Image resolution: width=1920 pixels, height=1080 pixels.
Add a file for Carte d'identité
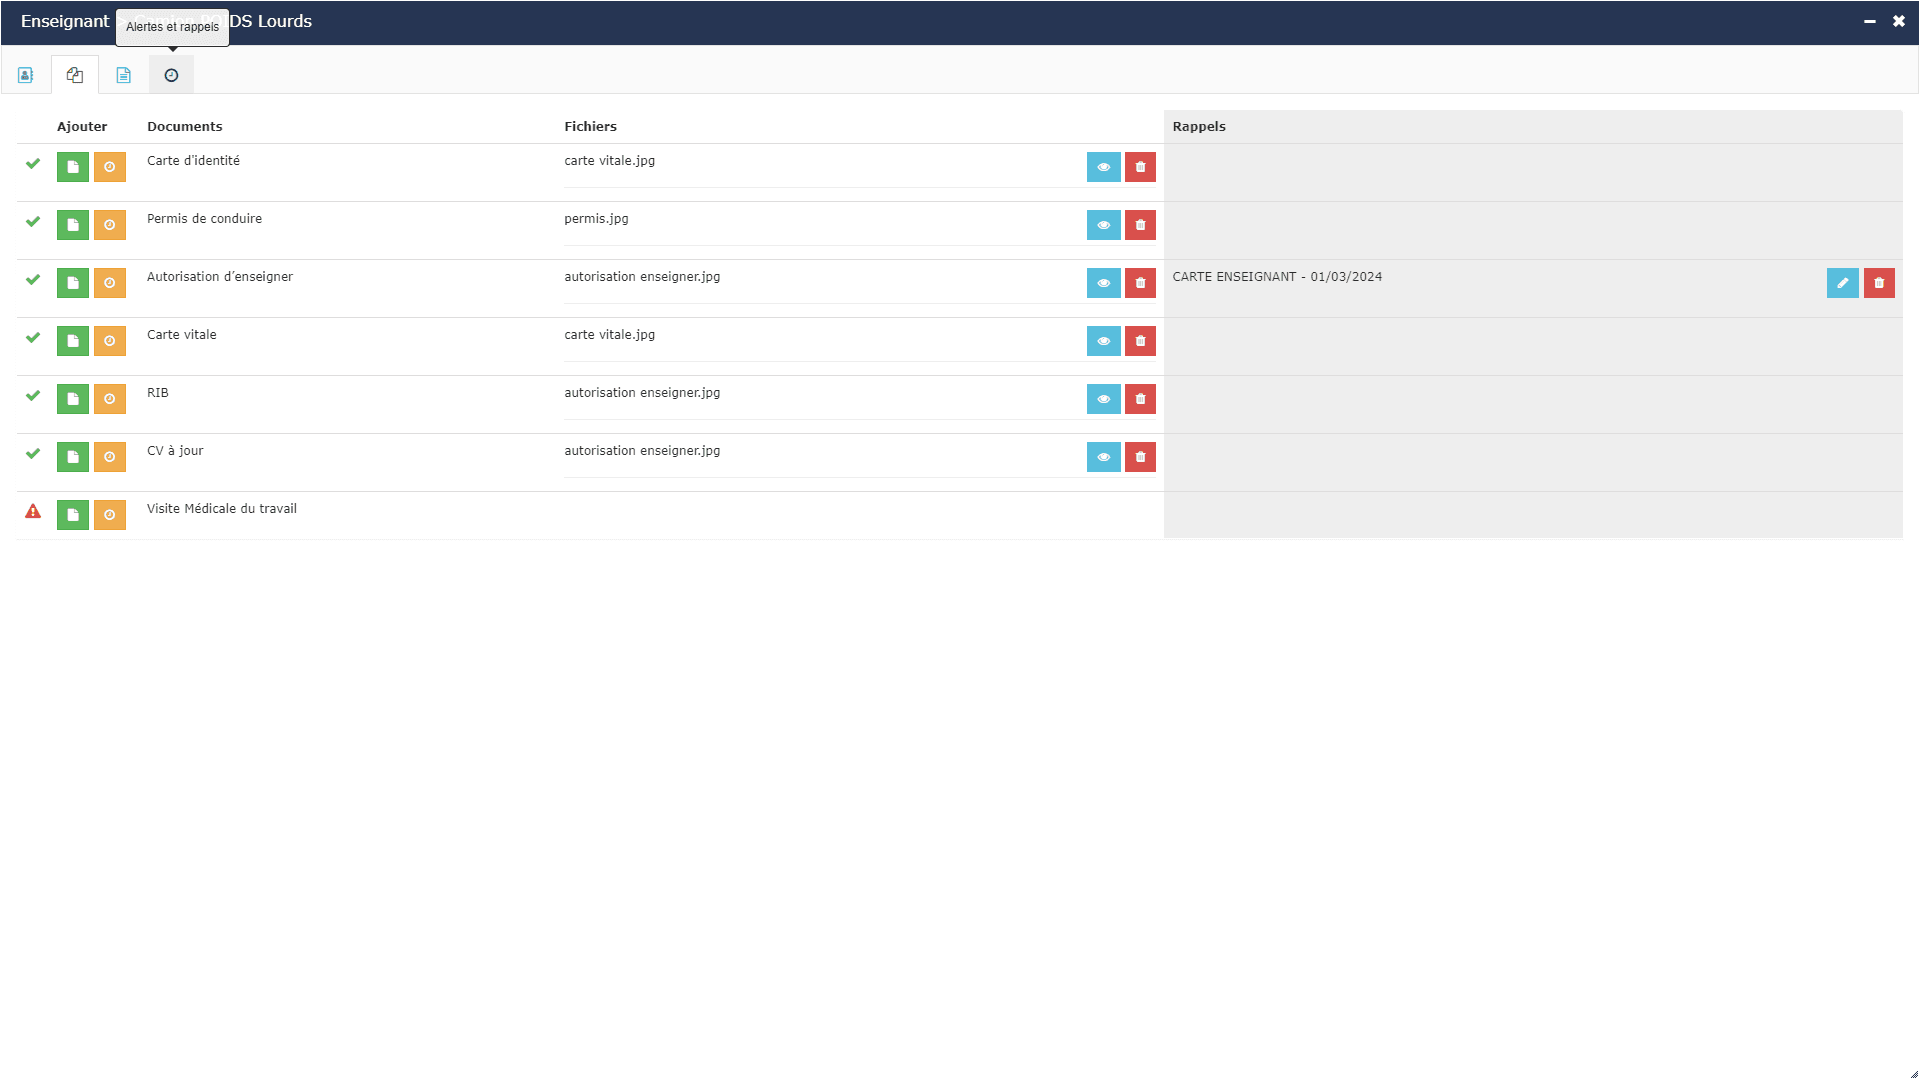click(73, 167)
